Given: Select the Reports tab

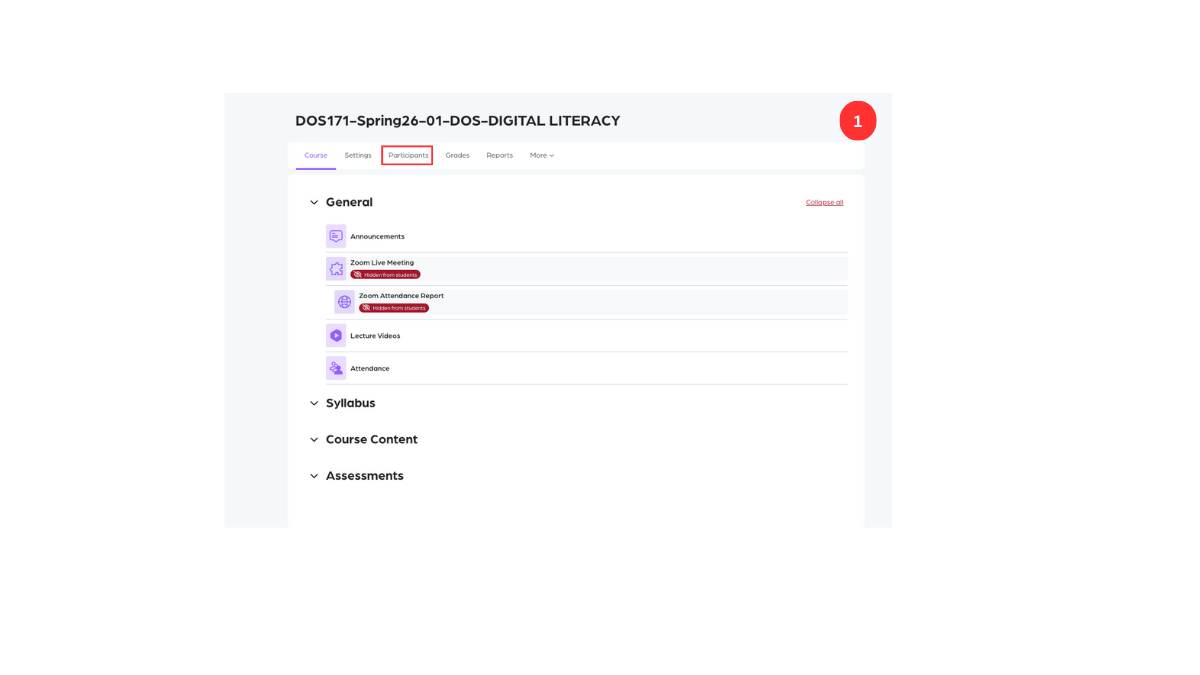Looking at the screenshot, I should tap(499, 156).
